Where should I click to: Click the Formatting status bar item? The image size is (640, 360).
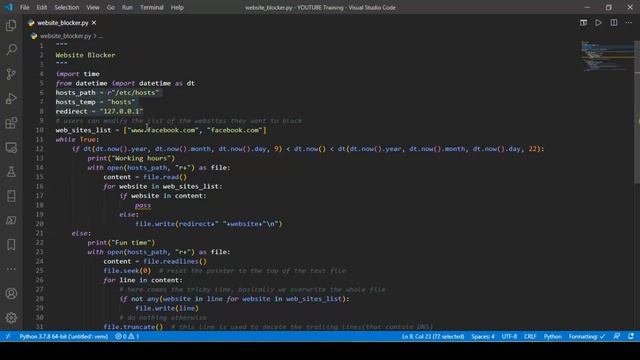(587, 336)
